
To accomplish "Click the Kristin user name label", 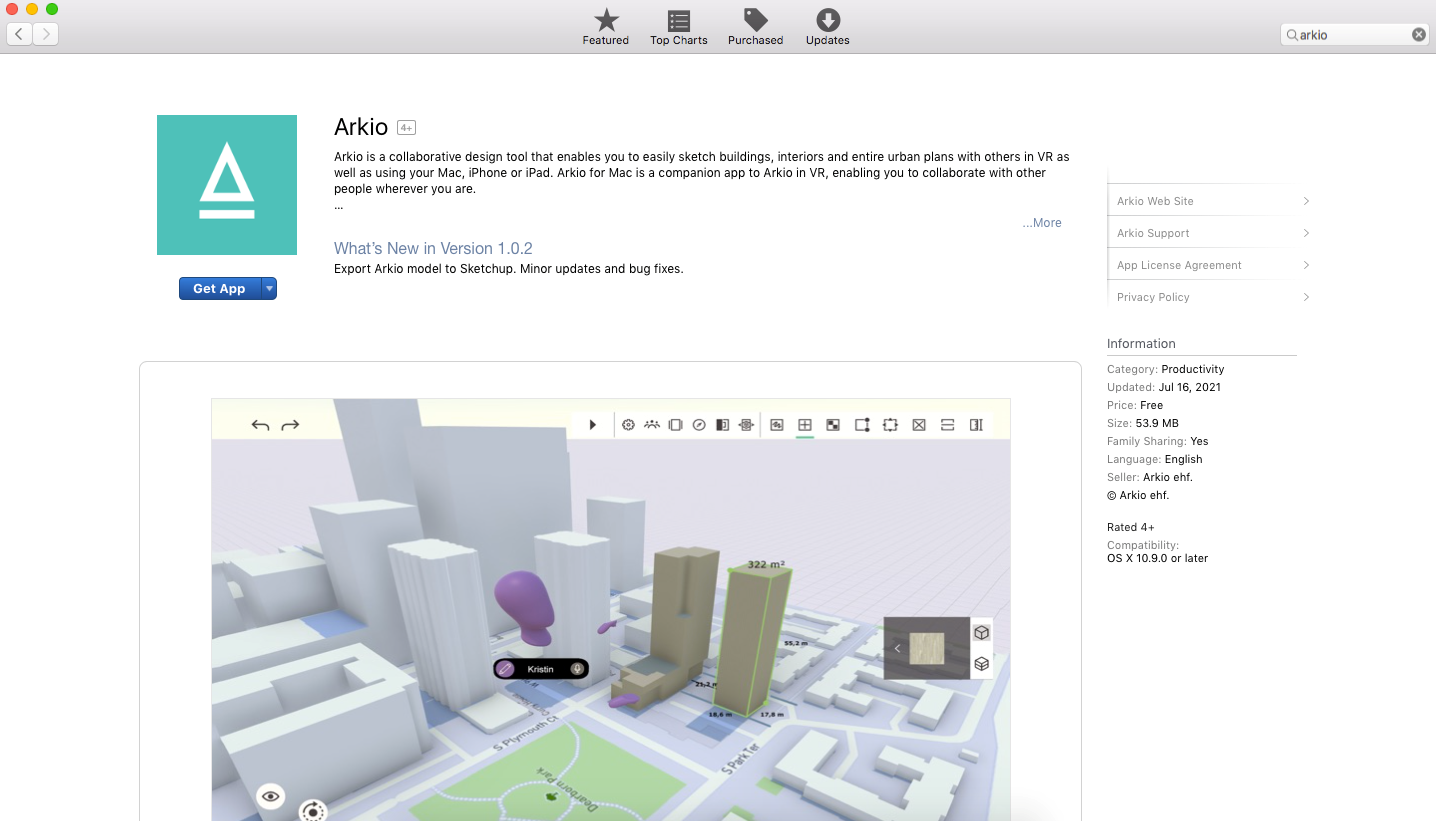I will pyautogui.click(x=540, y=669).
